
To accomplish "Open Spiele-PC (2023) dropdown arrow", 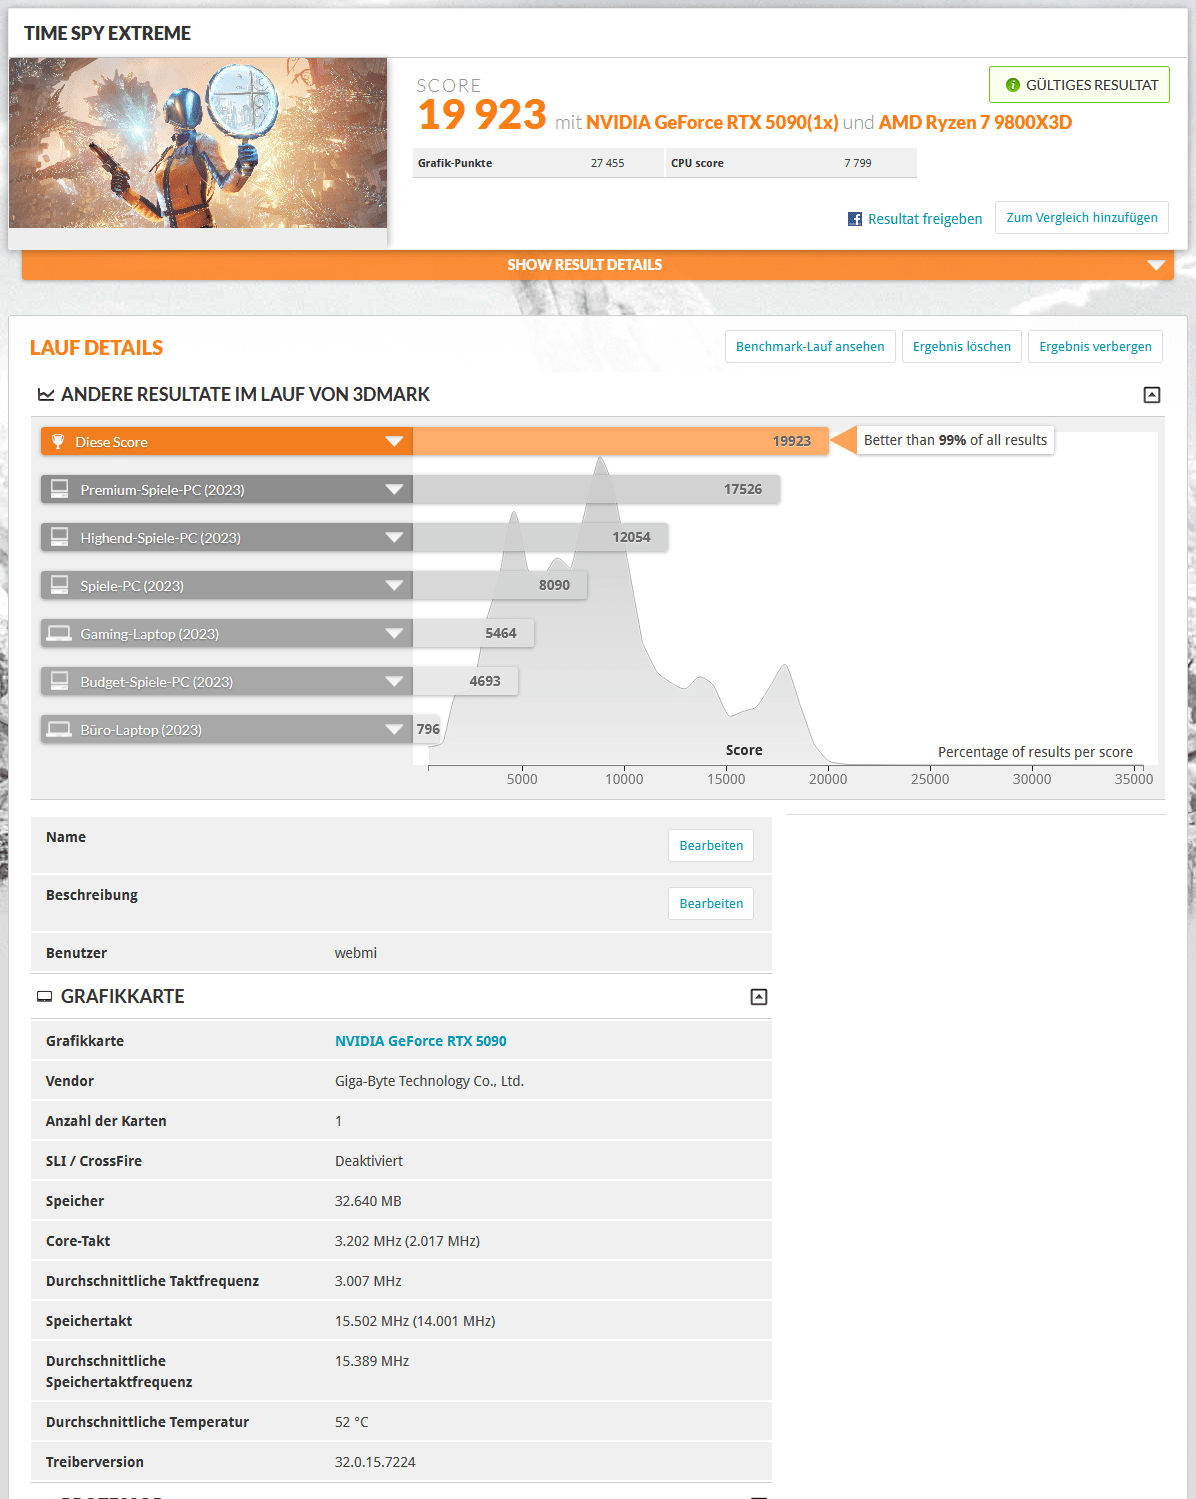I will 394,585.
